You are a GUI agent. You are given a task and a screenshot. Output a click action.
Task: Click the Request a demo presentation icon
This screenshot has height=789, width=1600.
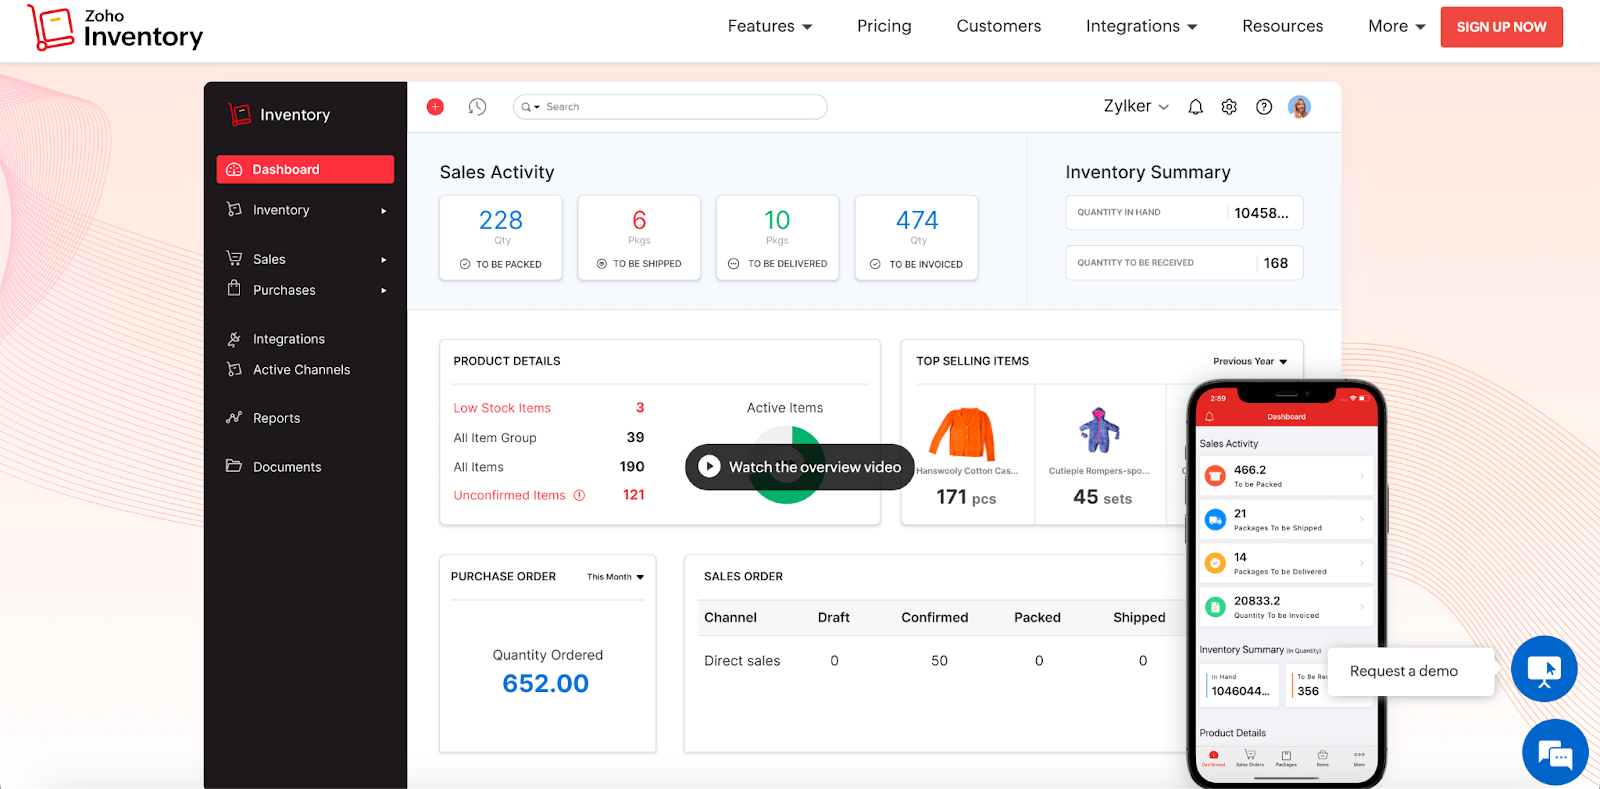(1544, 669)
